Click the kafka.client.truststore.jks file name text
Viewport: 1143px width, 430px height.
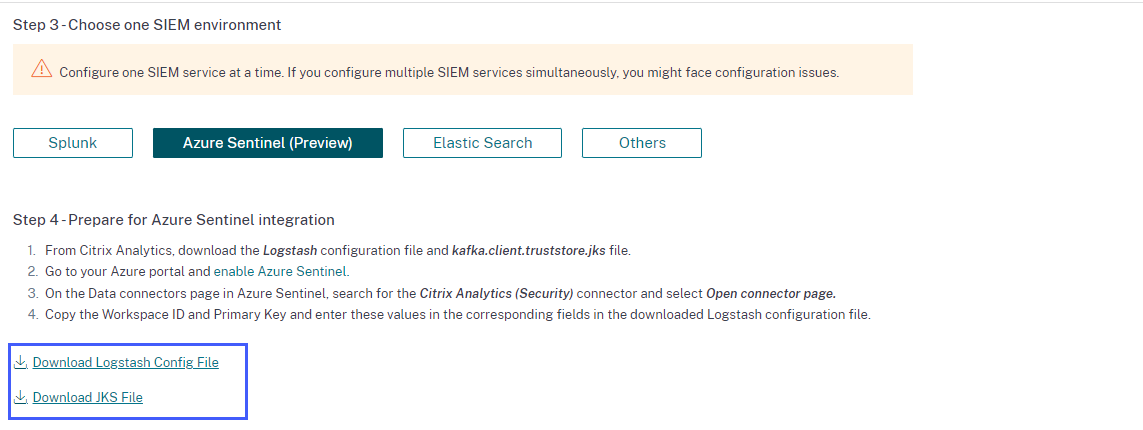point(528,250)
